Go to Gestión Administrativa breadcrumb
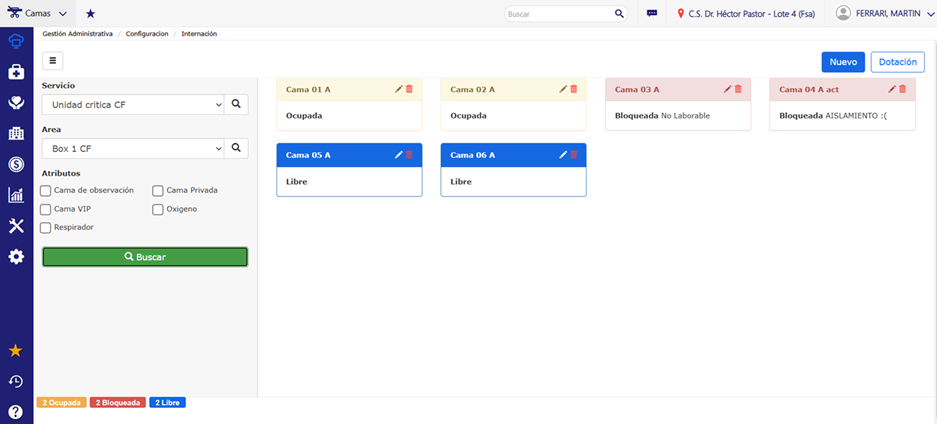The image size is (937, 424). [x=78, y=34]
